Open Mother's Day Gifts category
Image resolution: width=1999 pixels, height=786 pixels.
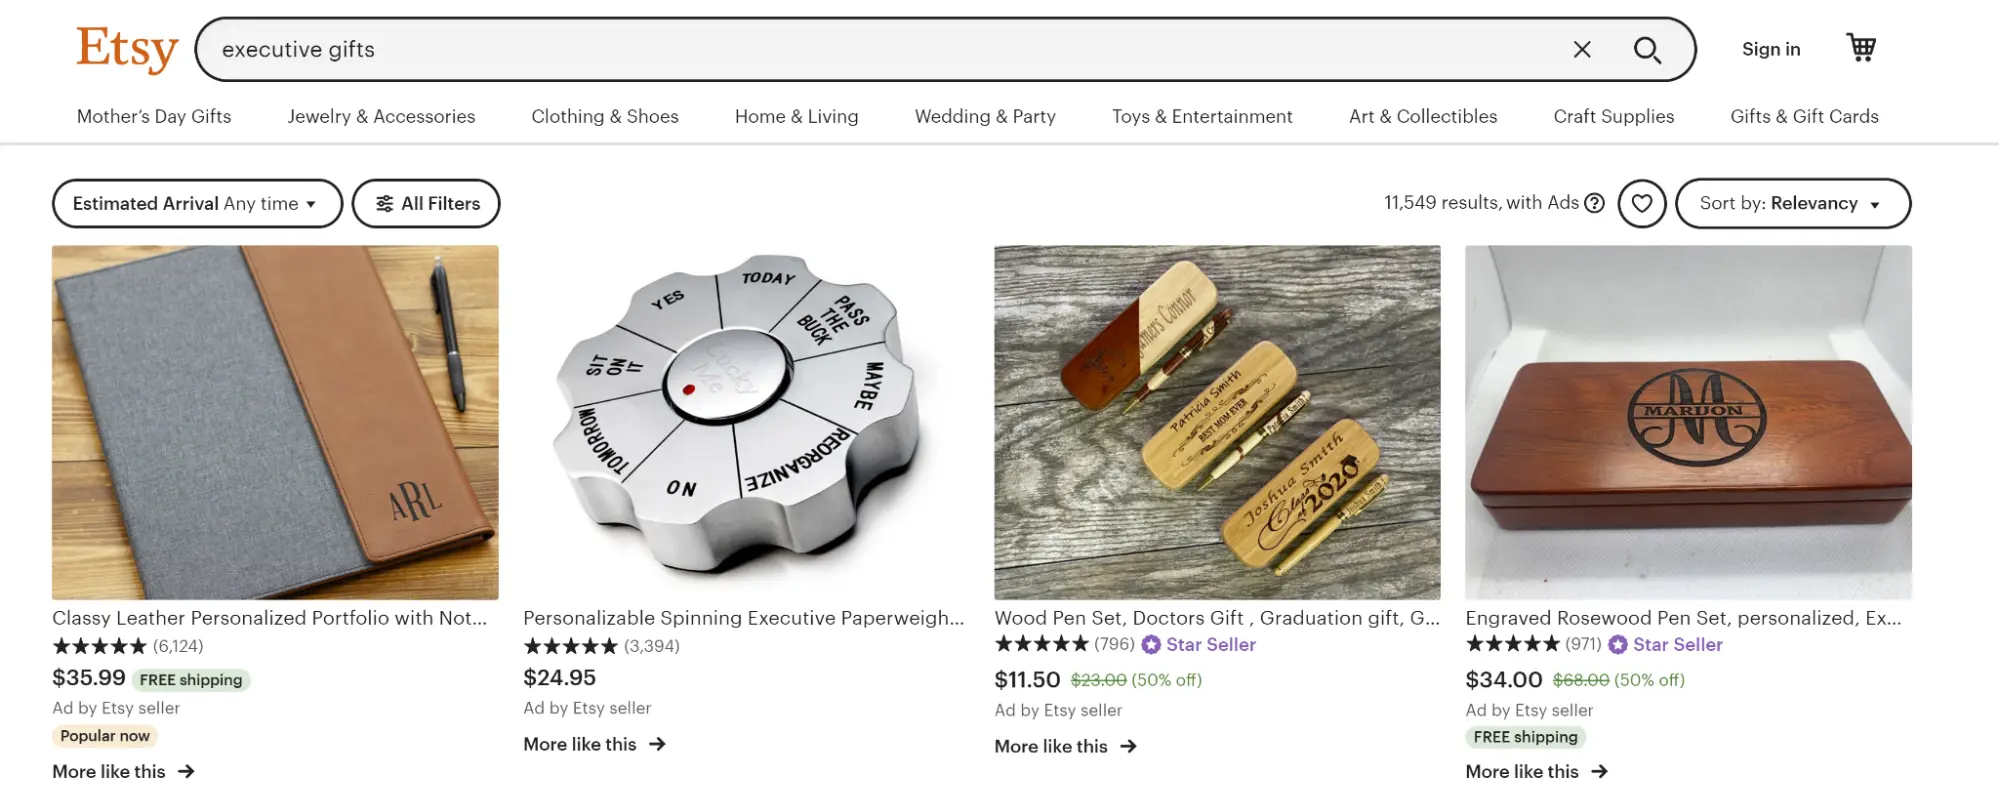coord(154,116)
